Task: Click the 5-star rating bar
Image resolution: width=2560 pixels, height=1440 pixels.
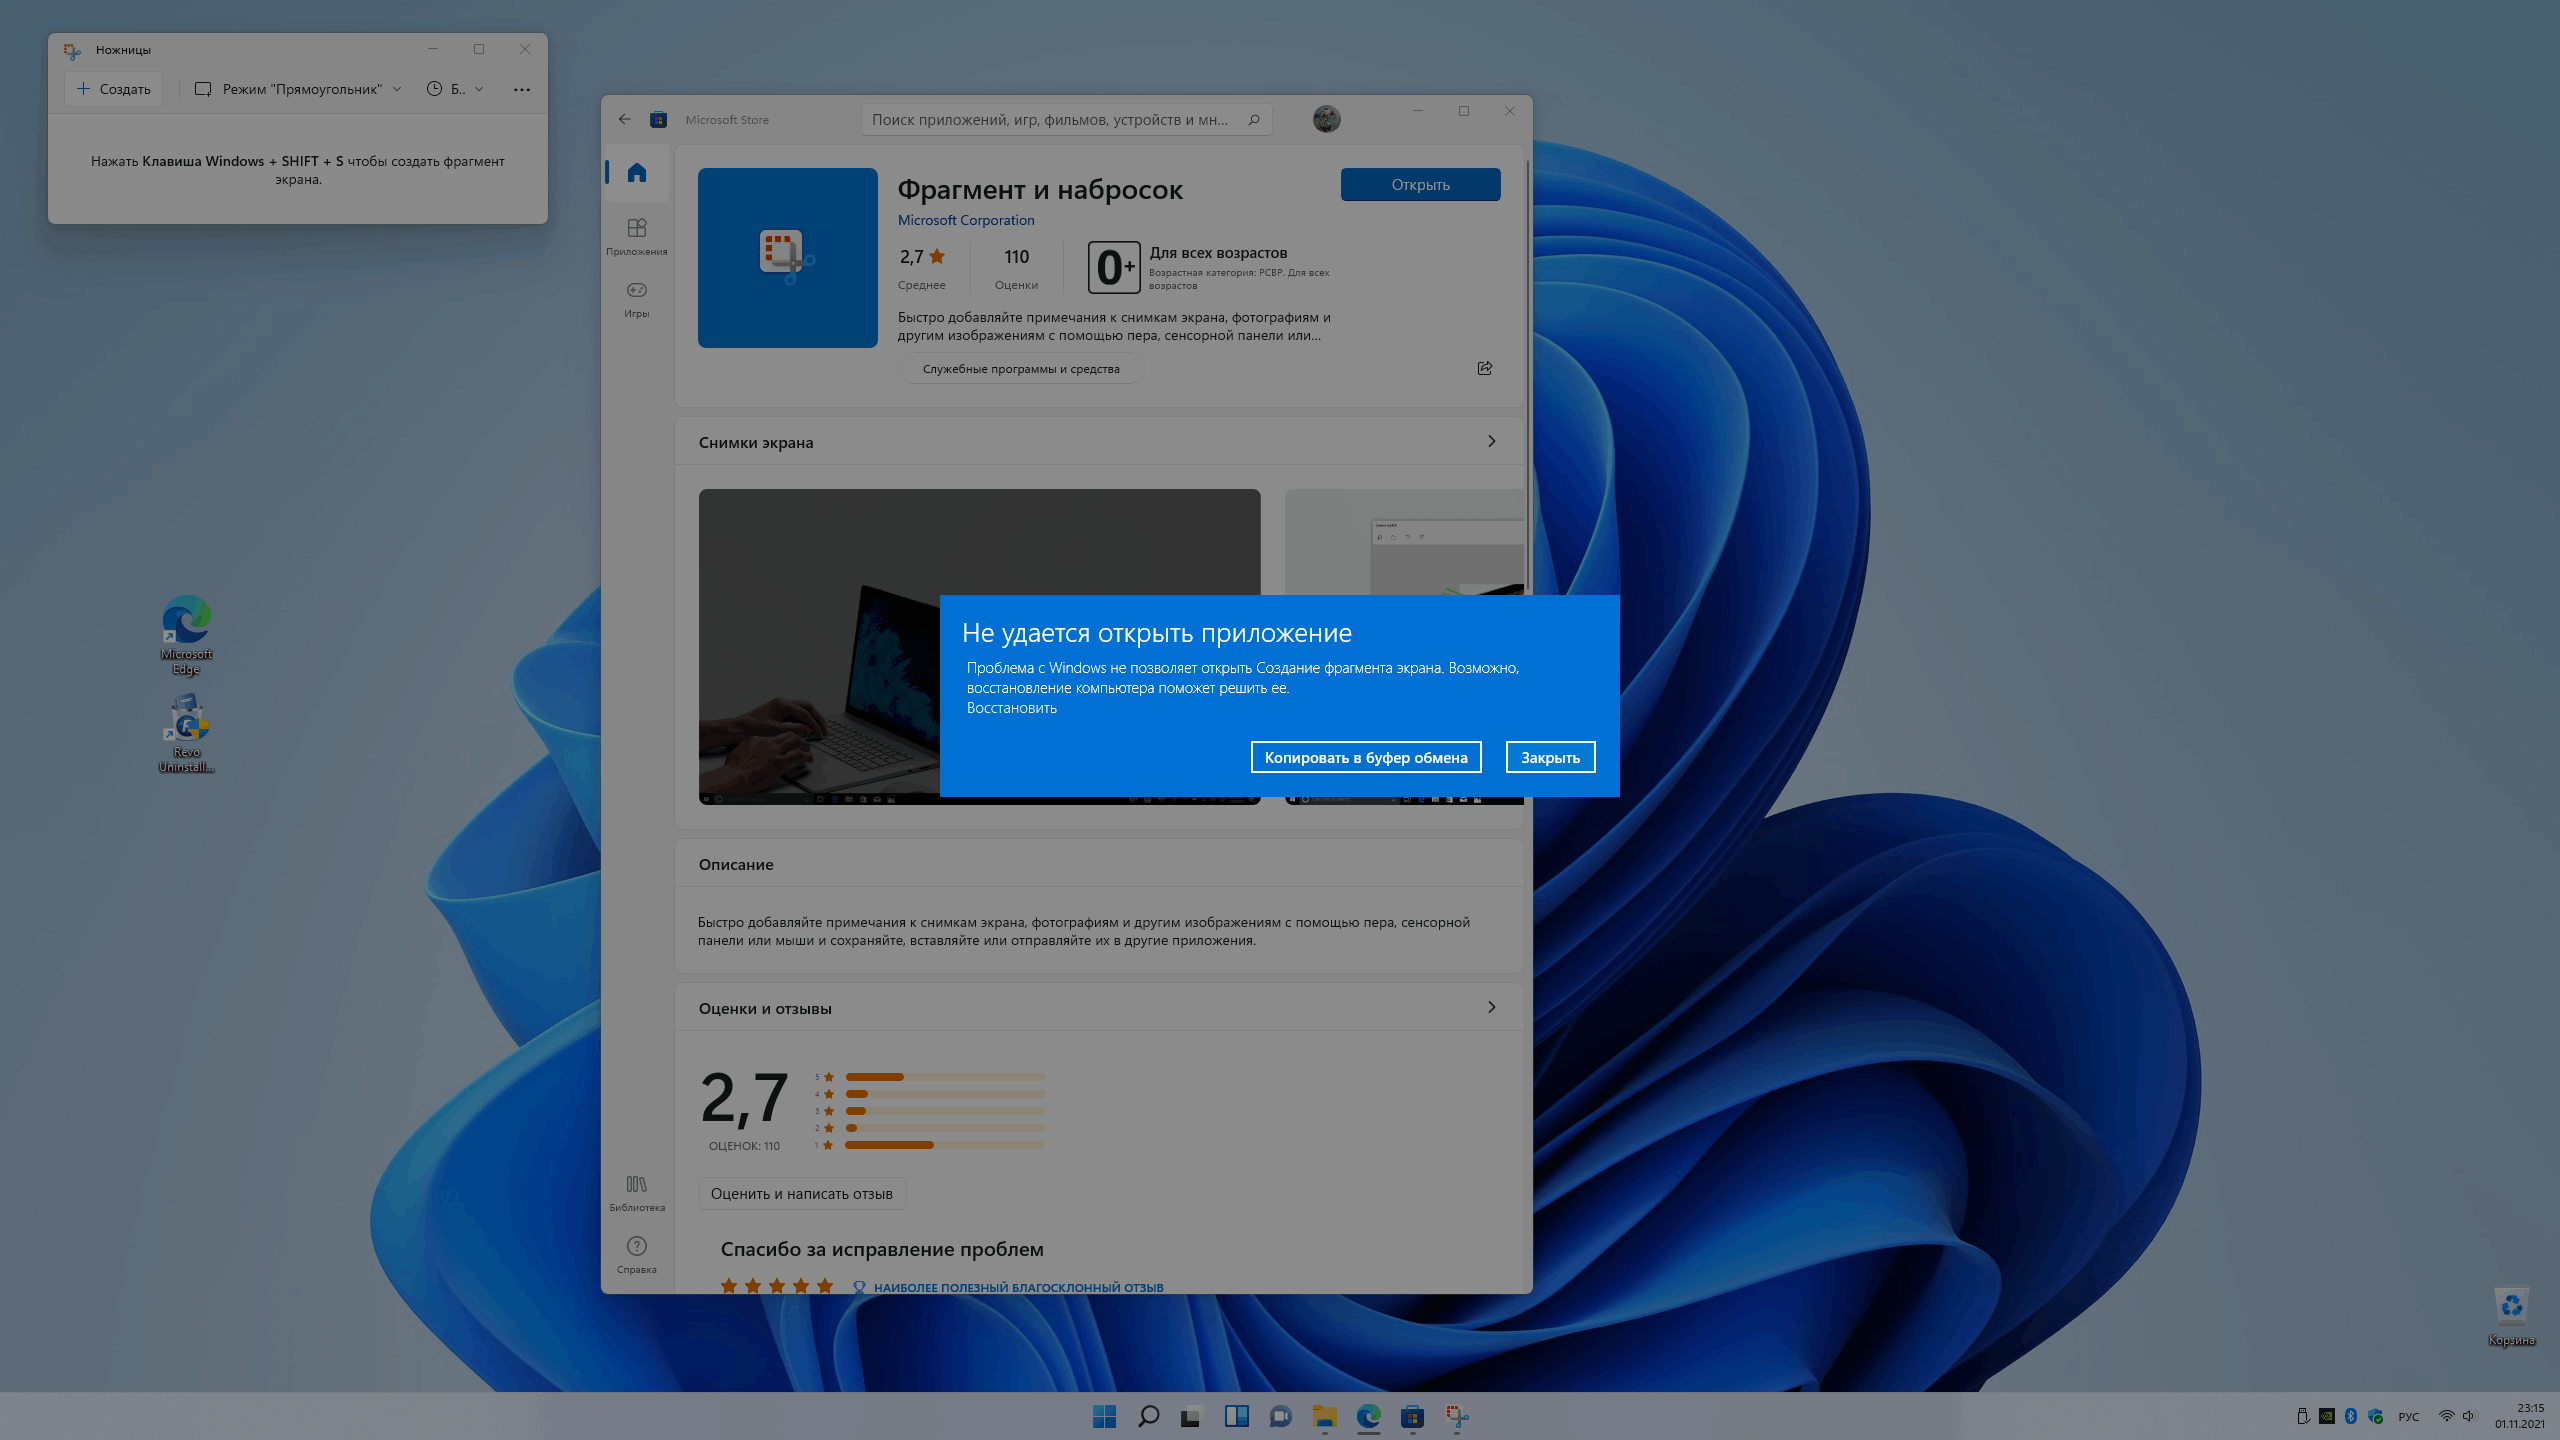Action: tap(945, 1077)
